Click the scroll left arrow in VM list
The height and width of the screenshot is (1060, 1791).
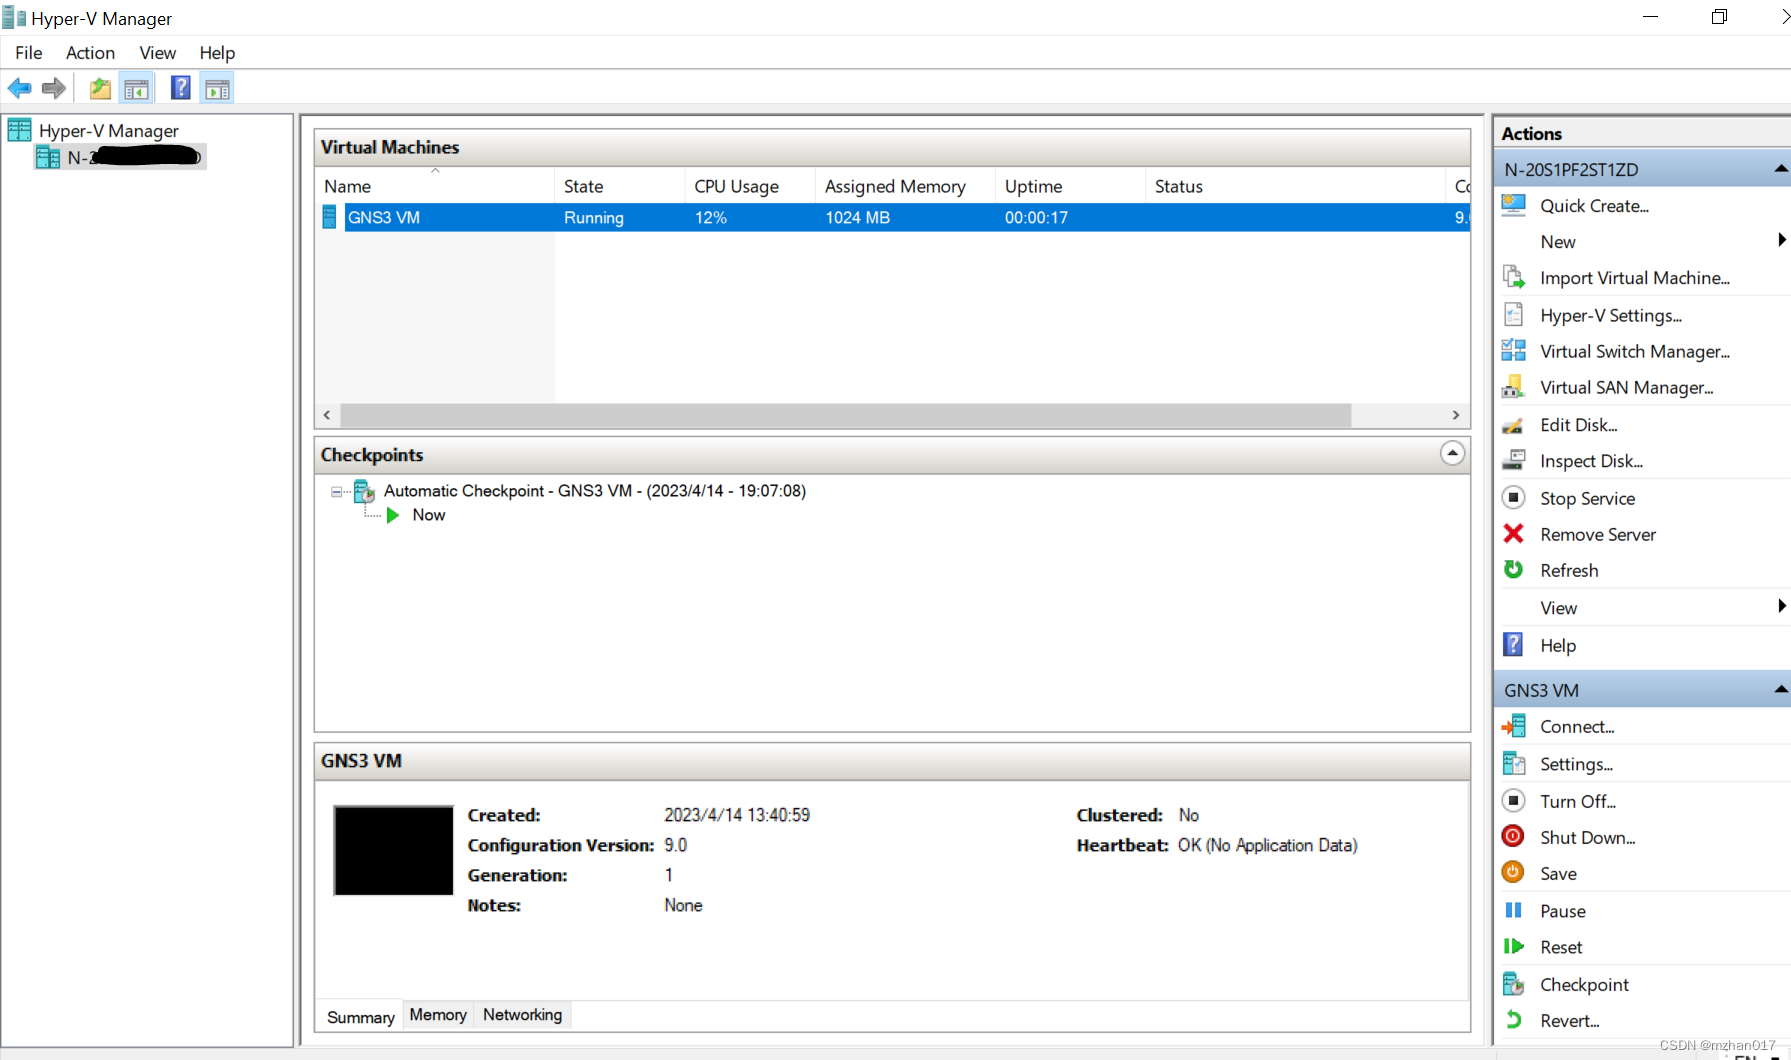click(327, 415)
